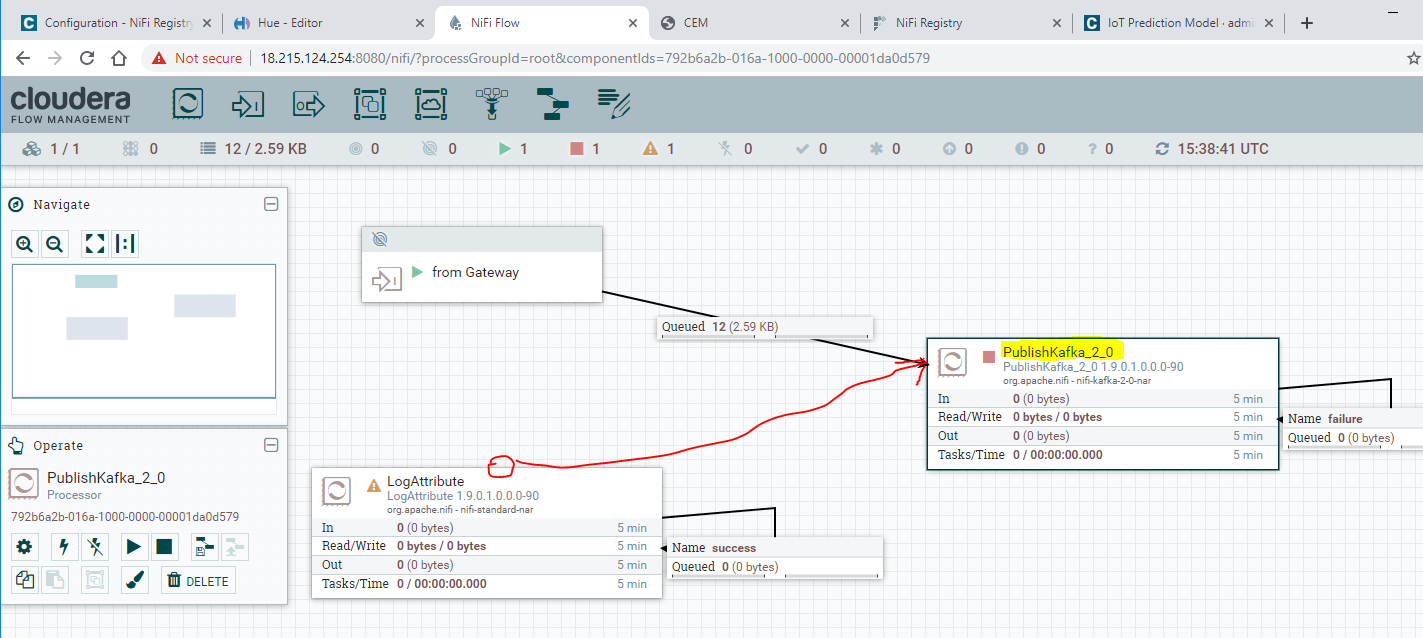Switch to CEM browser tab
This screenshot has height=638, width=1423.
coord(756,23)
